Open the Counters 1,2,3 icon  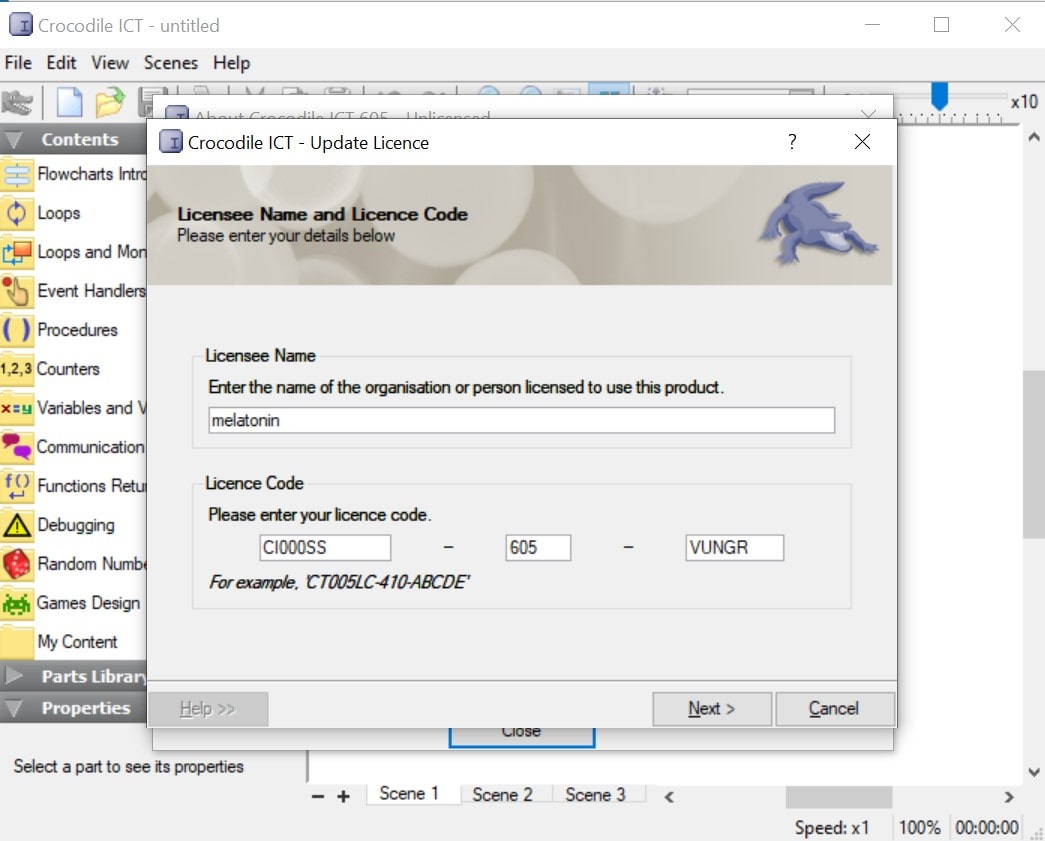pyautogui.click(x=15, y=368)
